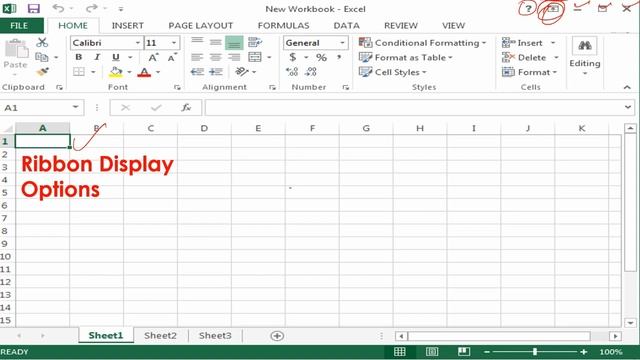The height and width of the screenshot is (360, 640).
Task: Click the Cut scissors icon
Action: click(42, 42)
